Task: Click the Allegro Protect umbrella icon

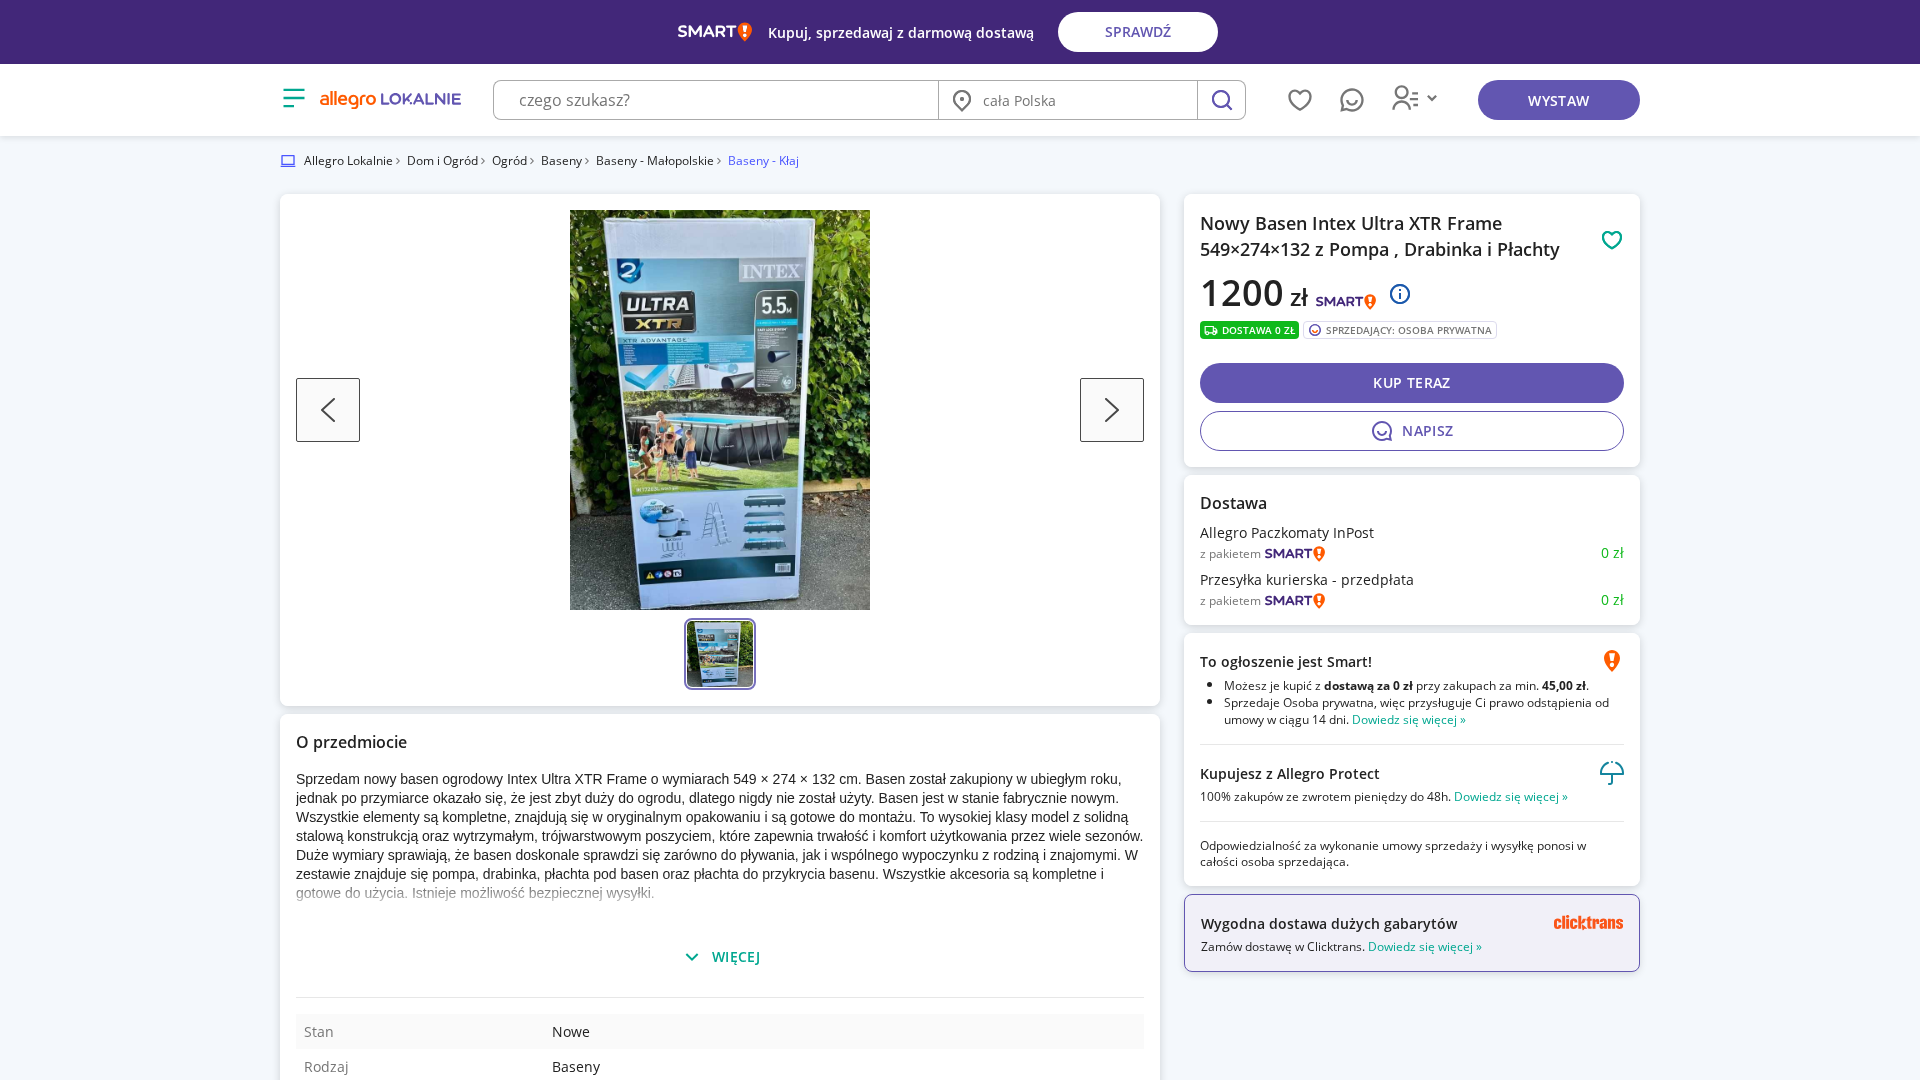Action: 1612,773
